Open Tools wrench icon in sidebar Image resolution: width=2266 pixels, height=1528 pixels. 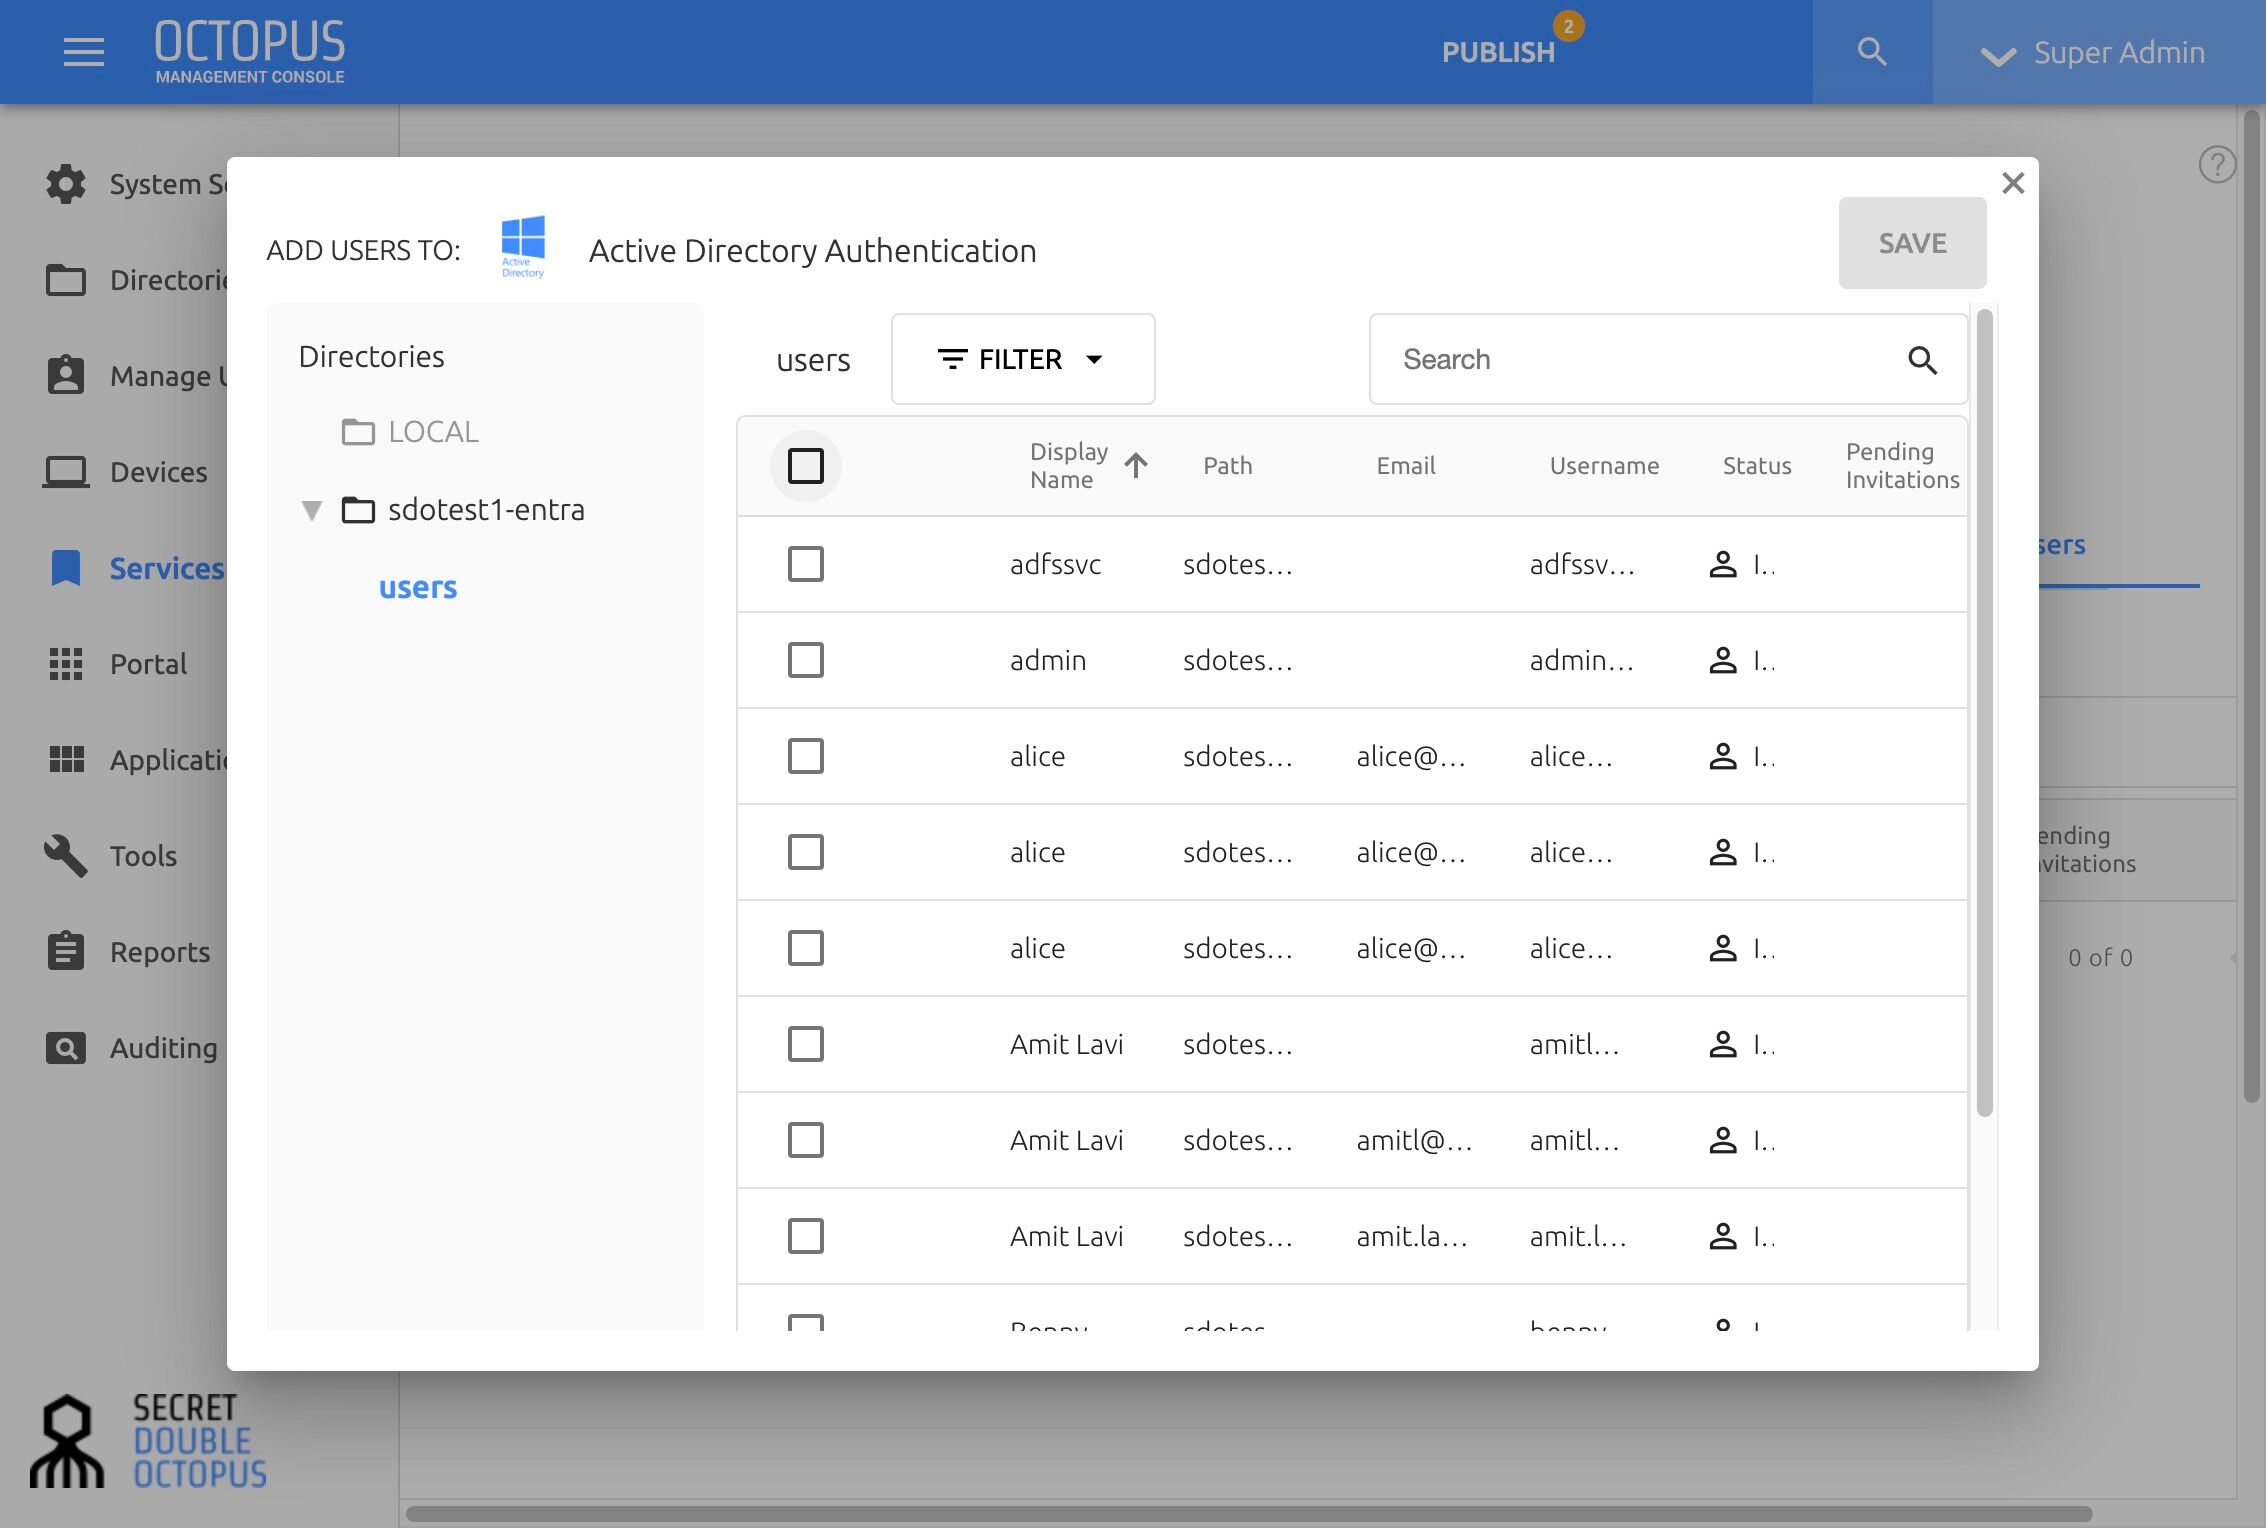click(x=66, y=855)
